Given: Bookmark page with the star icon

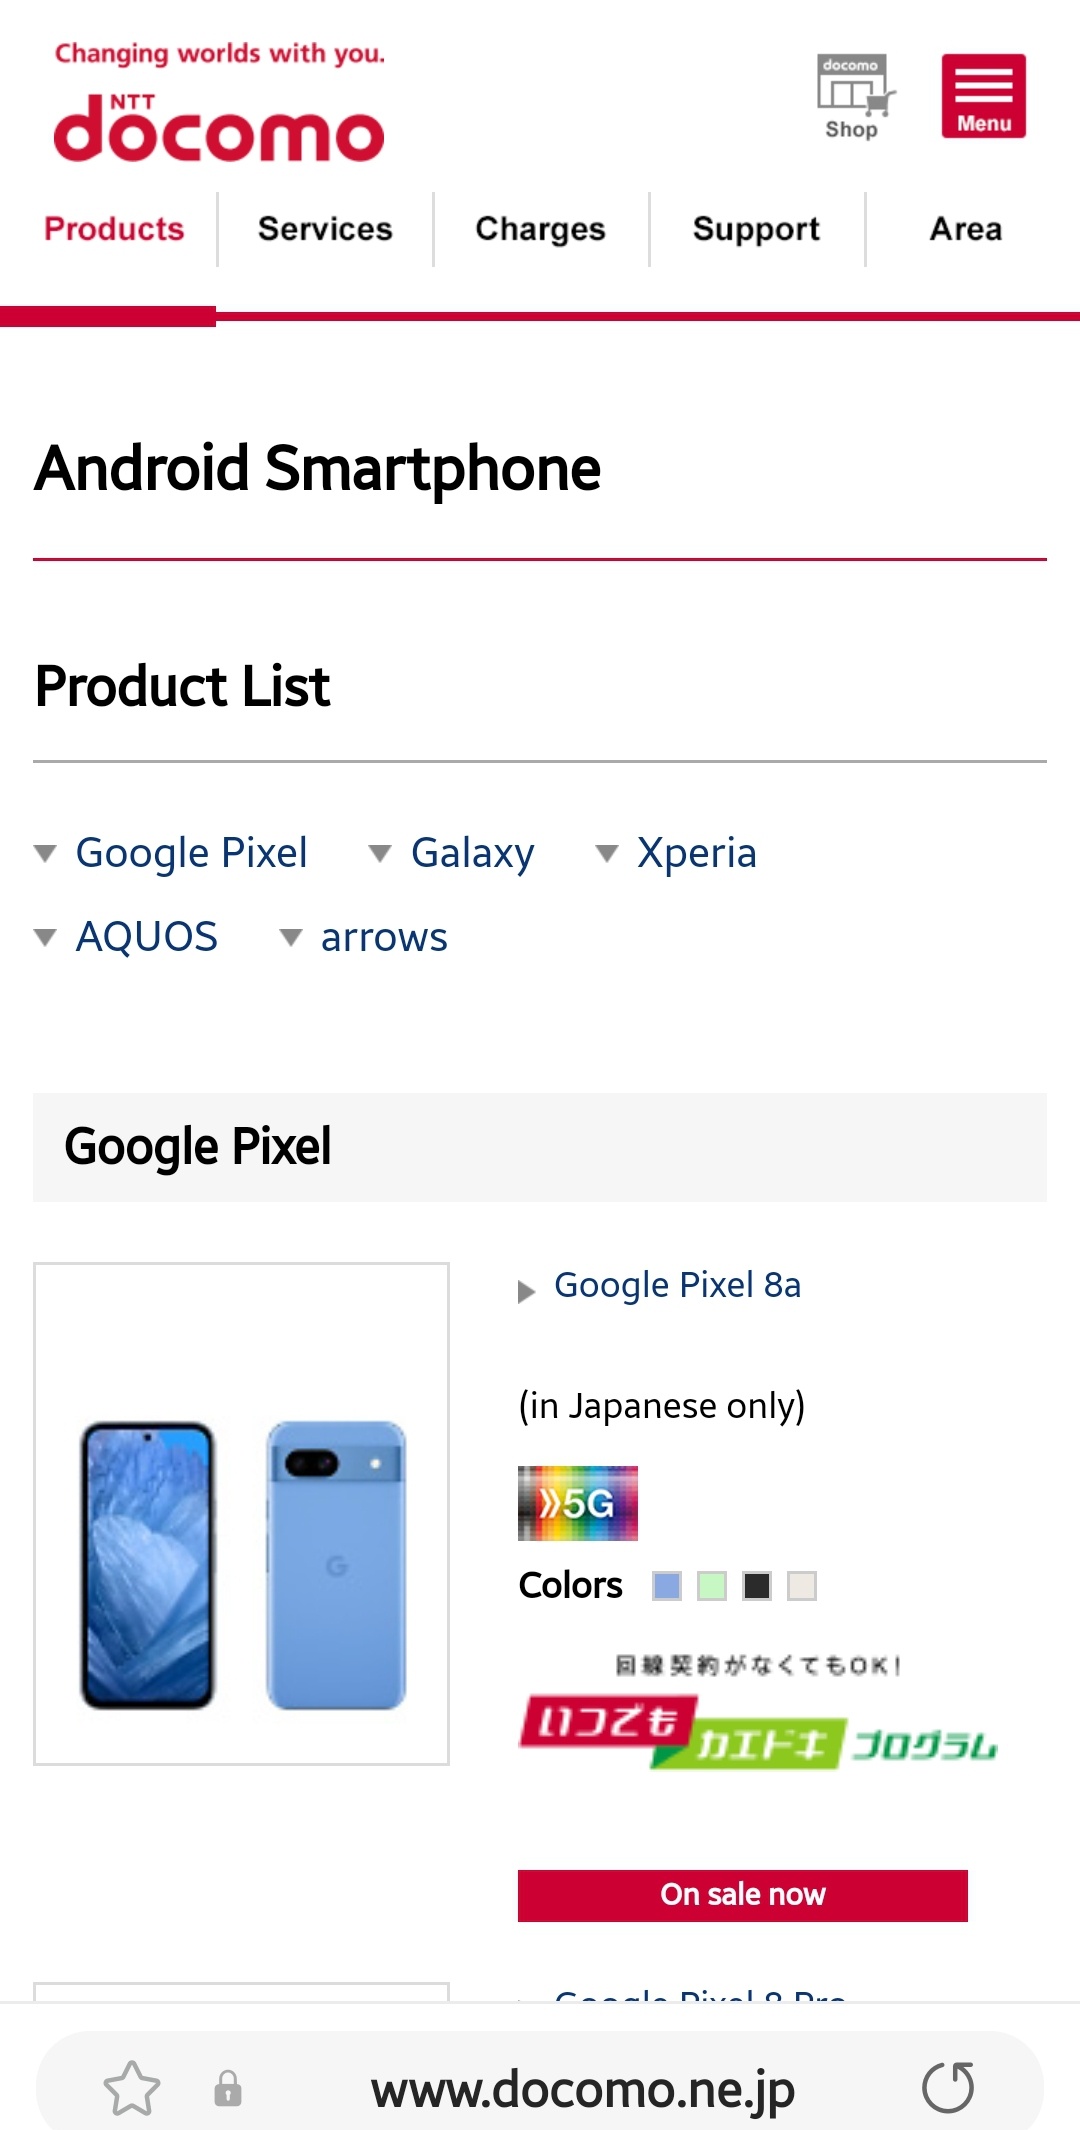Looking at the screenshot, I should (x=131, y=2088).
